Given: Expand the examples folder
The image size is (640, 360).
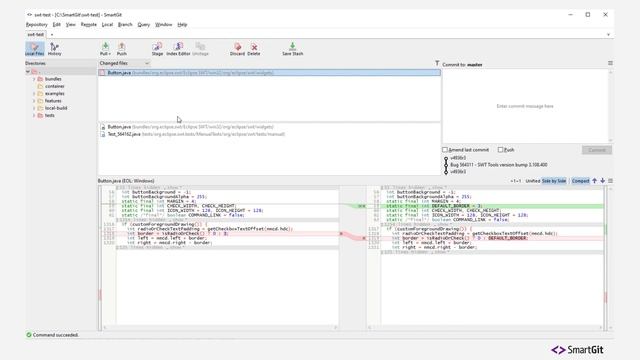Looking at the screenshot, I should pos(34,93).
